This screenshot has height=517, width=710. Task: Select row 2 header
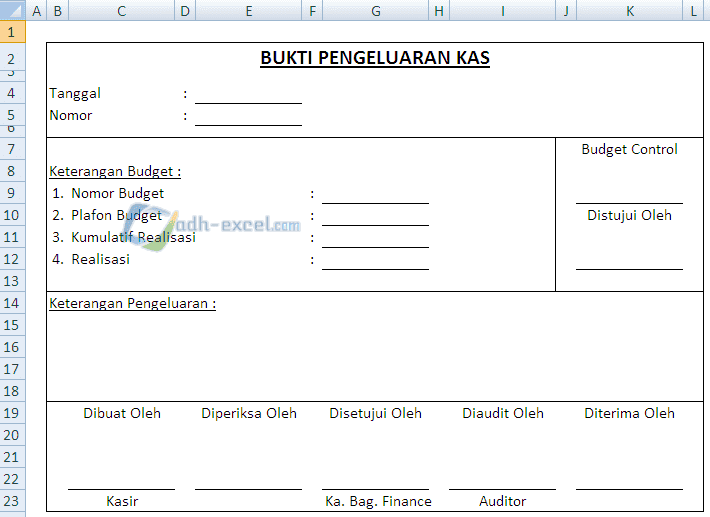(13, 58)
